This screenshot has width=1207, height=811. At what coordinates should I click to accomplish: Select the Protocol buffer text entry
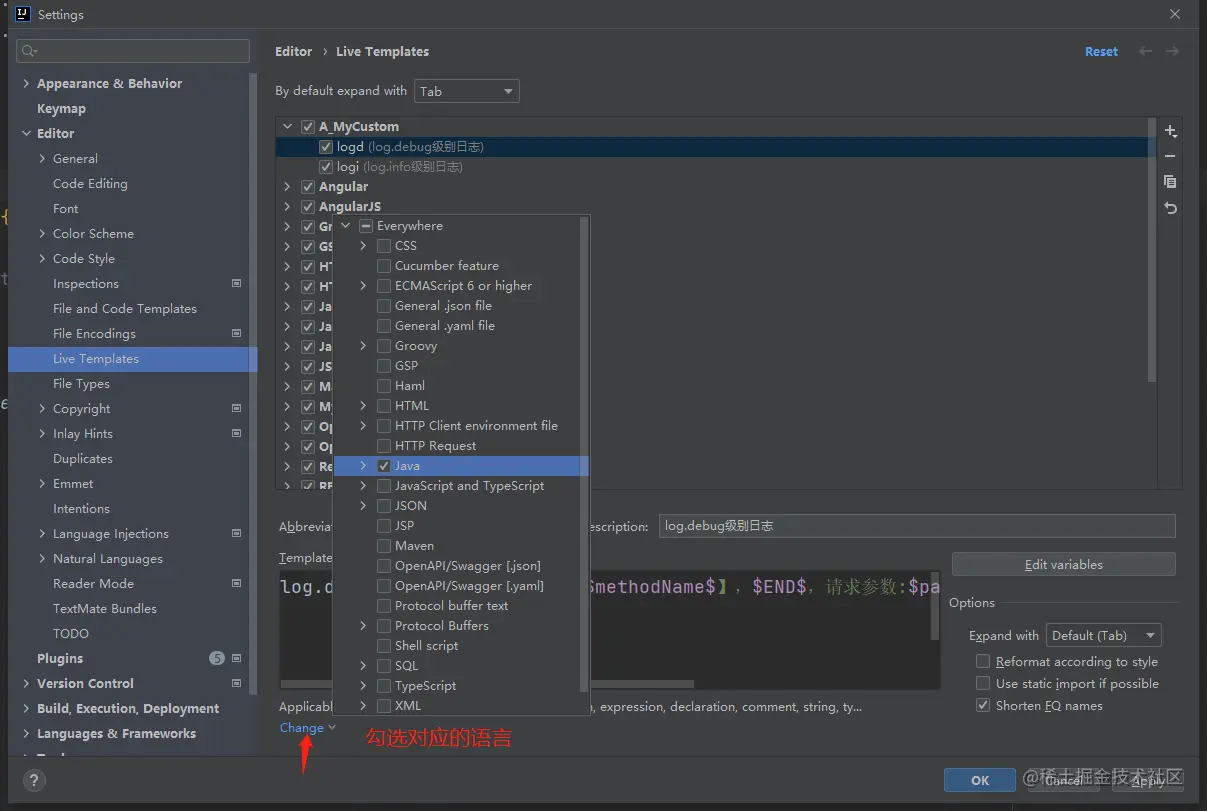(x=451, y=606)
